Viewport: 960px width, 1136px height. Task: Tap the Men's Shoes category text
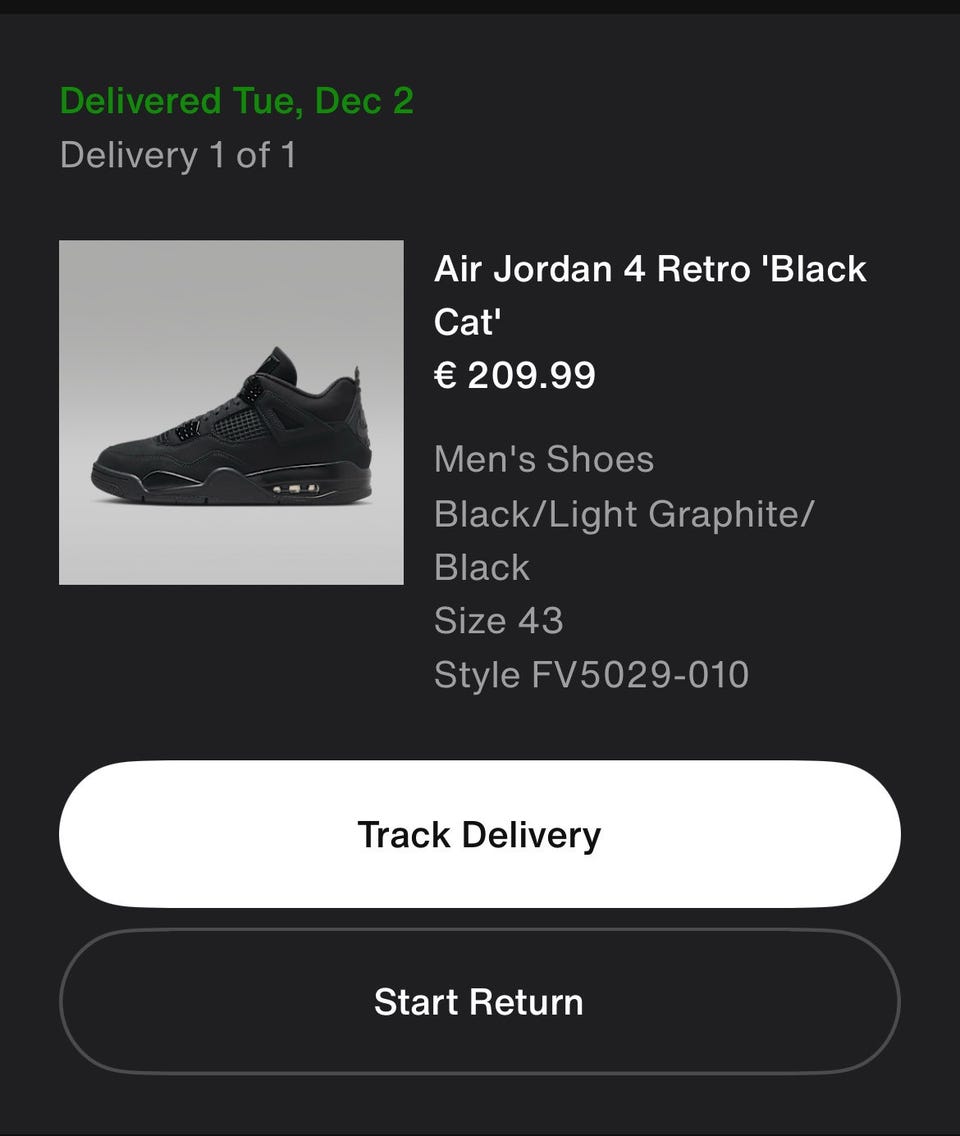544,460
